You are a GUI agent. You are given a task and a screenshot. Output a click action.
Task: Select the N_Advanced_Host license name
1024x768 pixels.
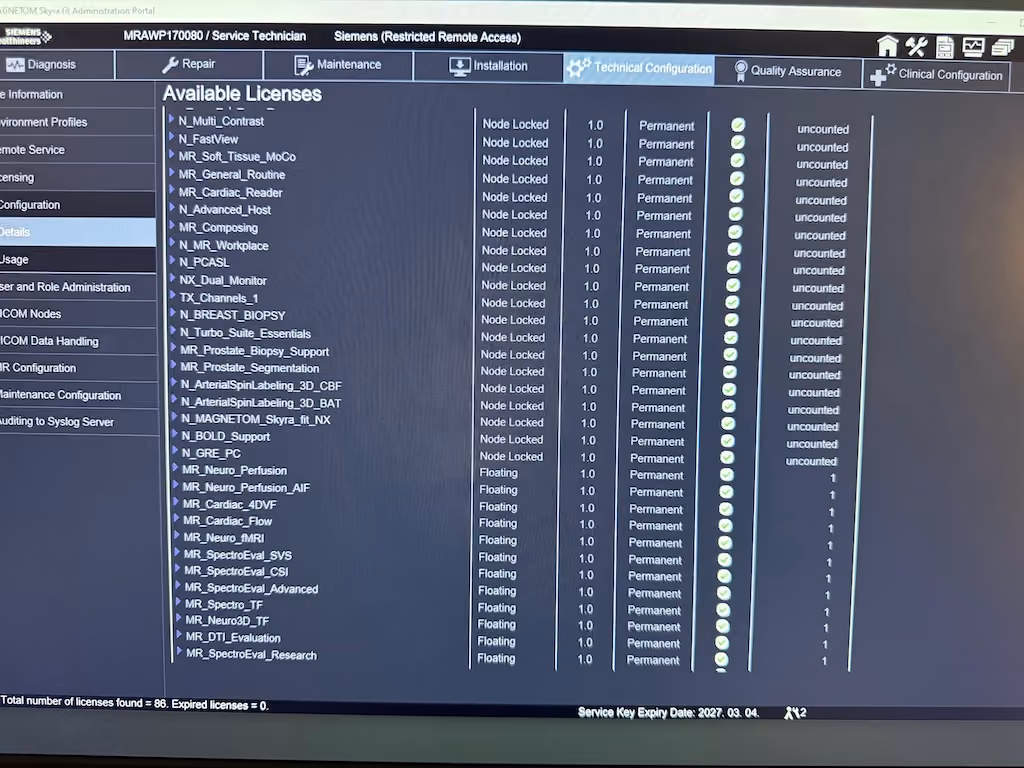[x=225, y=210]
